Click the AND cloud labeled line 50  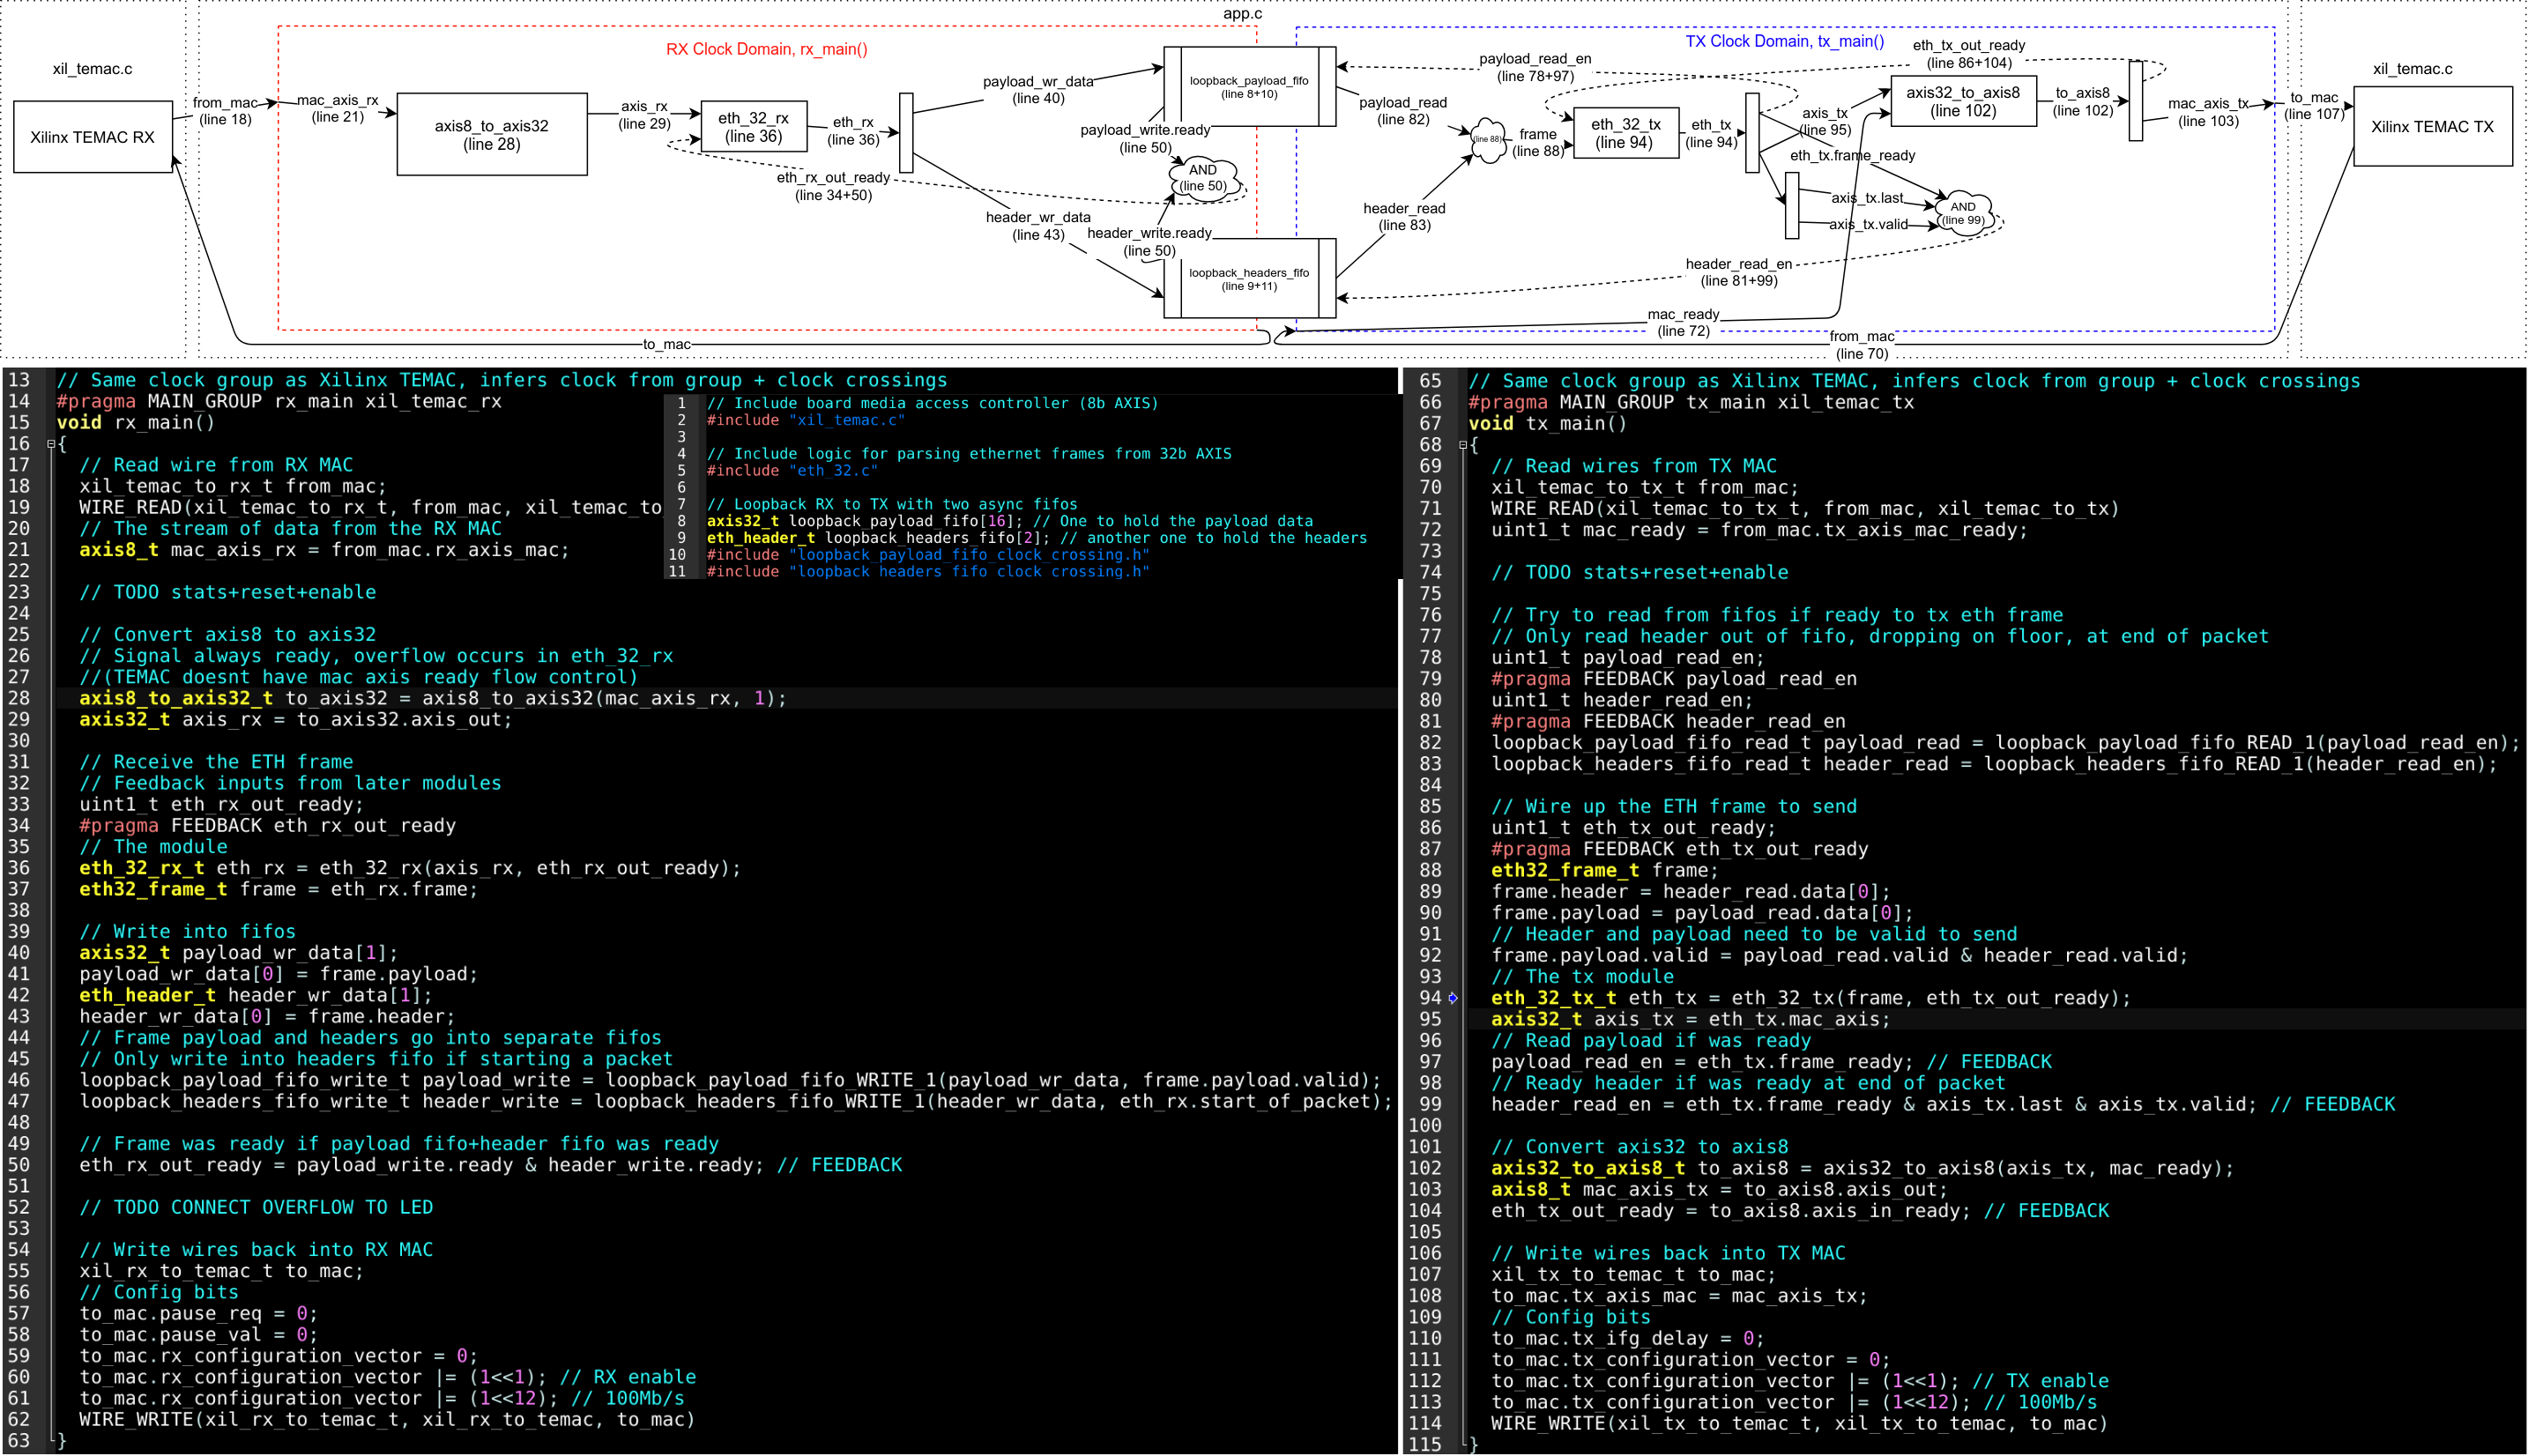[1204, 179]
